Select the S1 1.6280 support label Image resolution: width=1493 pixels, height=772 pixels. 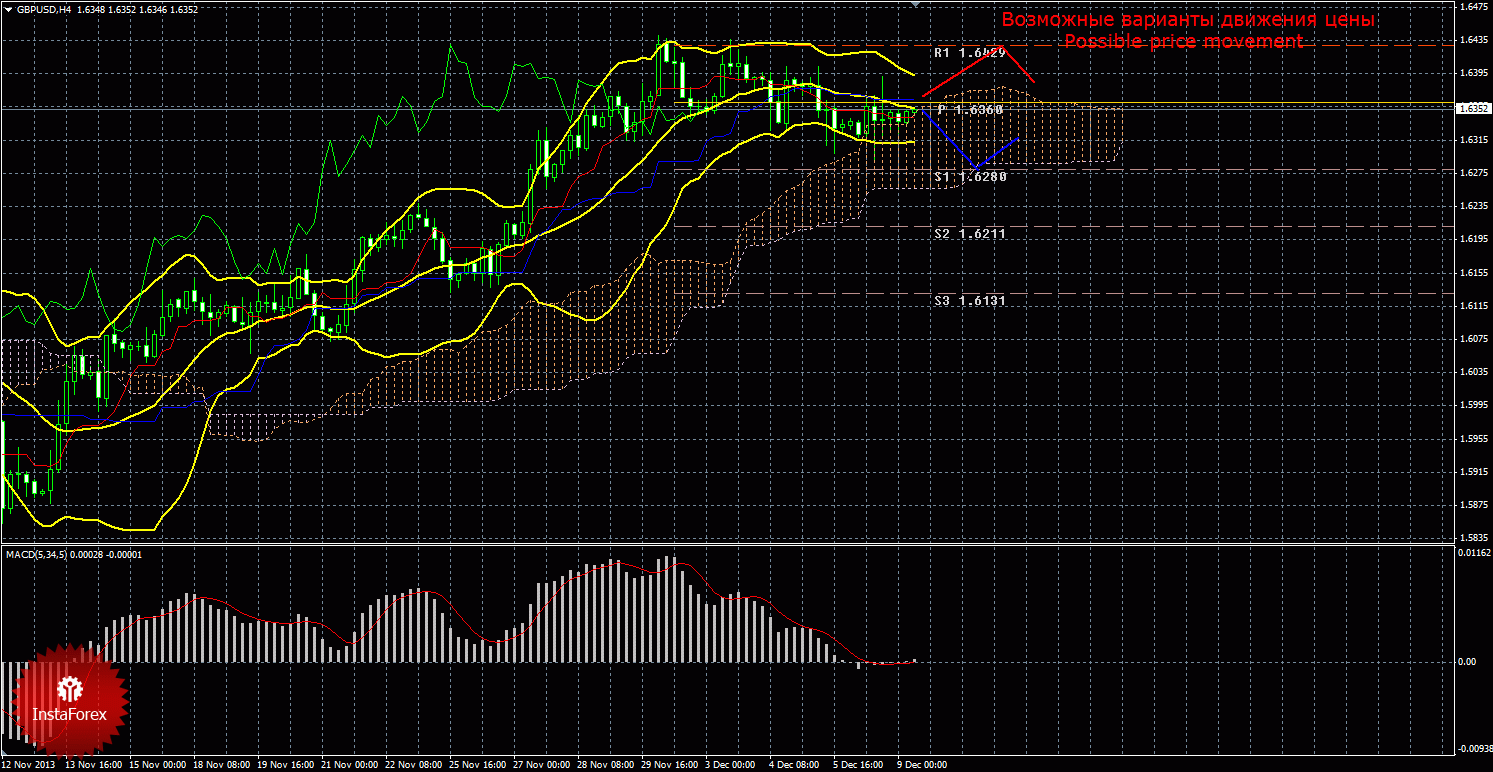(970, 177)
